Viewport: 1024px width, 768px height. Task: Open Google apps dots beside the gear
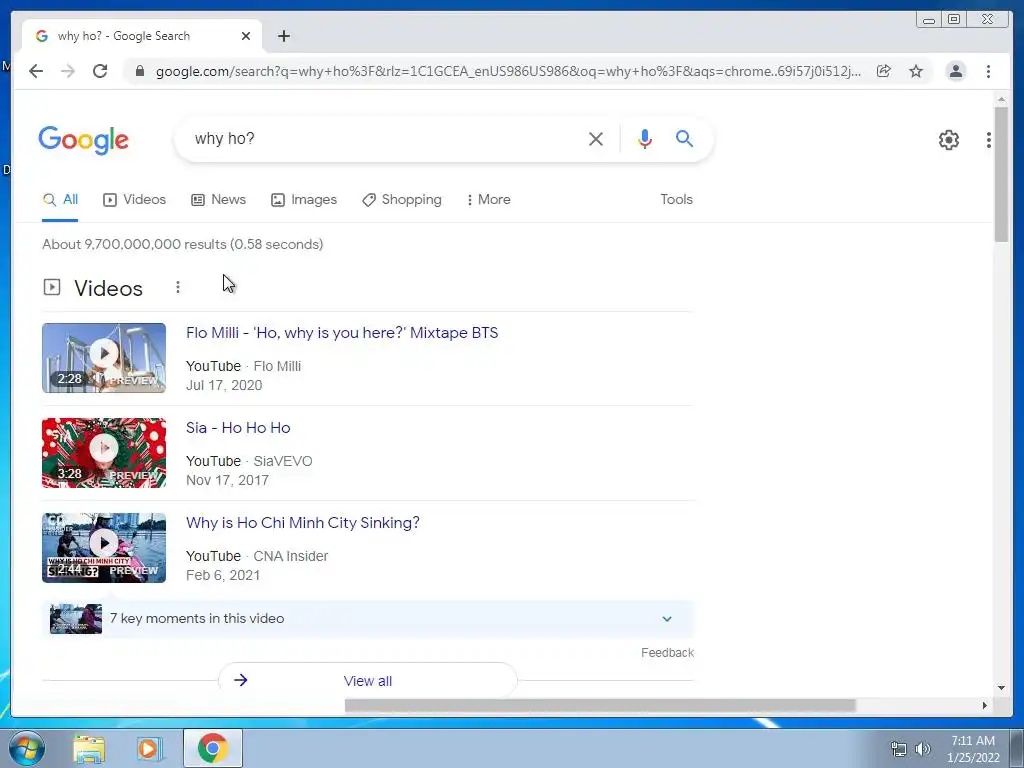[989, 140]
